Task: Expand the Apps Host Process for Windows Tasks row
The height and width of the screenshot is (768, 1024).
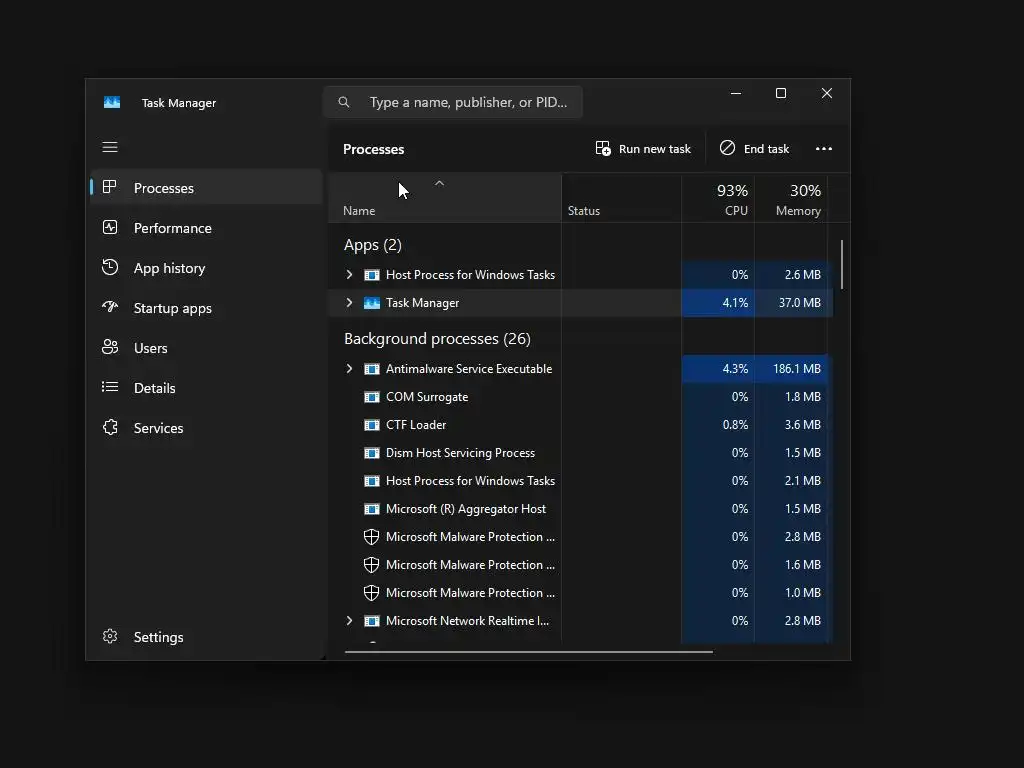Action: point(349,275)
